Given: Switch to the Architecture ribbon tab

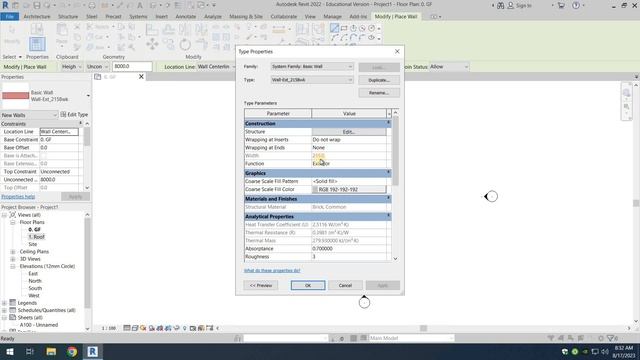Looking at the screenshot, I should click(x=37, y=17).
